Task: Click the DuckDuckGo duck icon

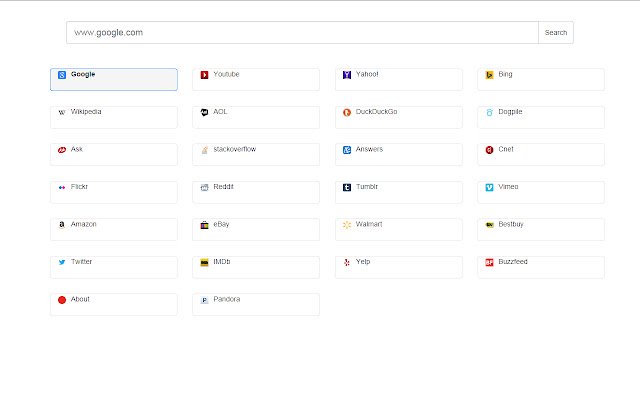Action: [347, 112]
